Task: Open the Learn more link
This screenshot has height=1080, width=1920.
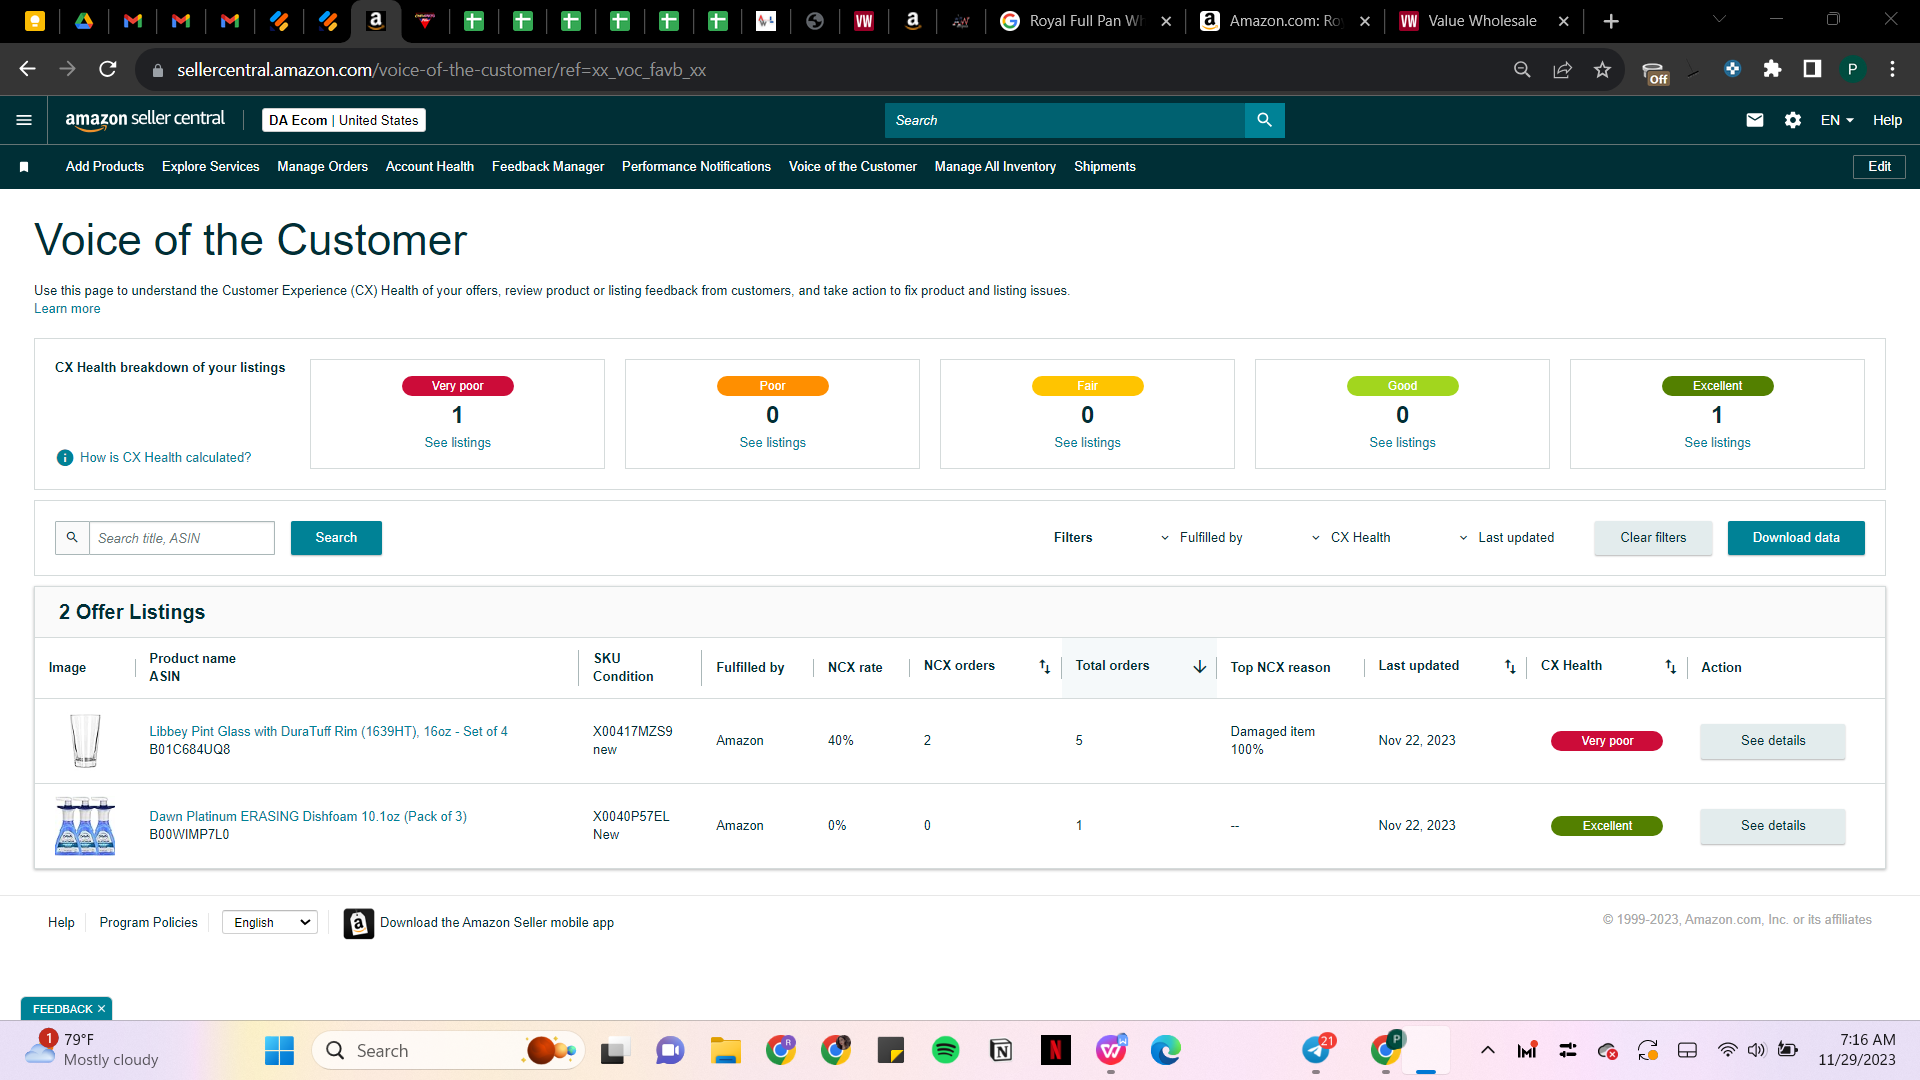Action: pyautogui.click(x=67, y=309)
